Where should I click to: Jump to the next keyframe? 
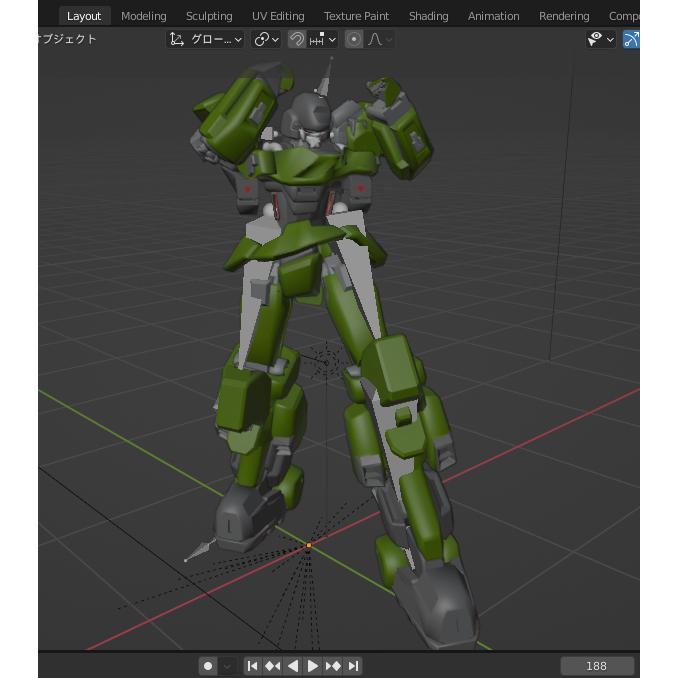tap(333, 666)
